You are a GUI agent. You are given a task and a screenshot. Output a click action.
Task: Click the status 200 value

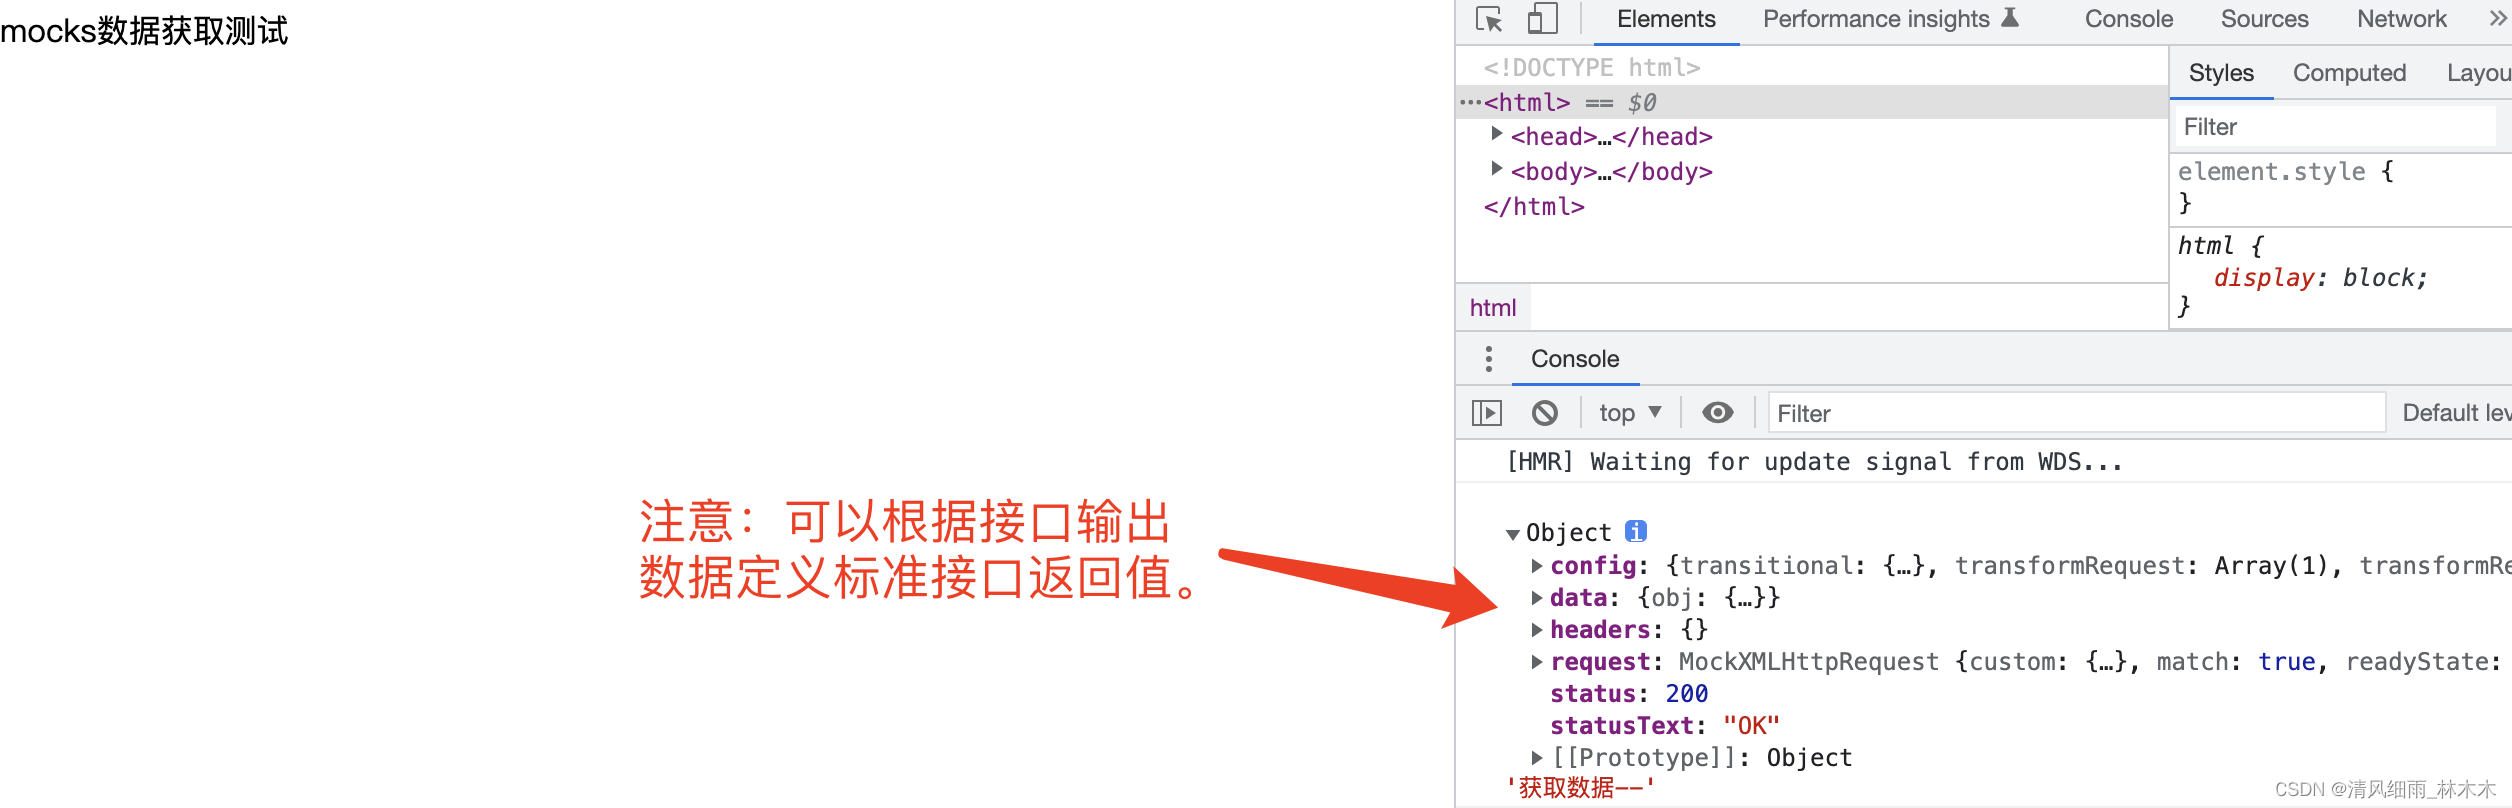1686,694
